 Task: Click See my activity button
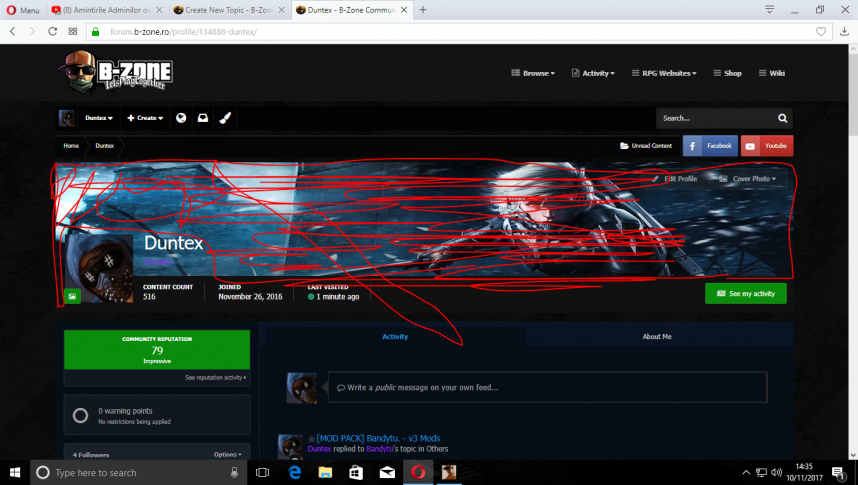tap(746, 293)
